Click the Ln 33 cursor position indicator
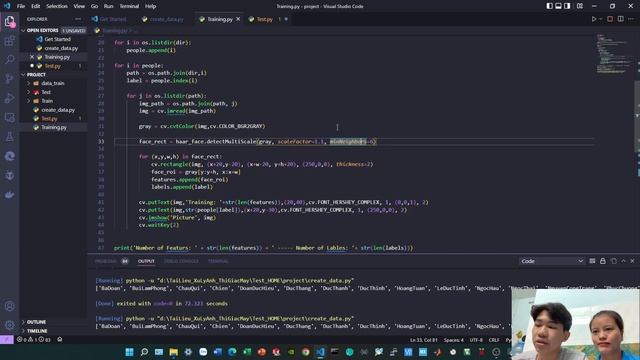The height and width of the screenshot is (360, 640). pos(424,340)
